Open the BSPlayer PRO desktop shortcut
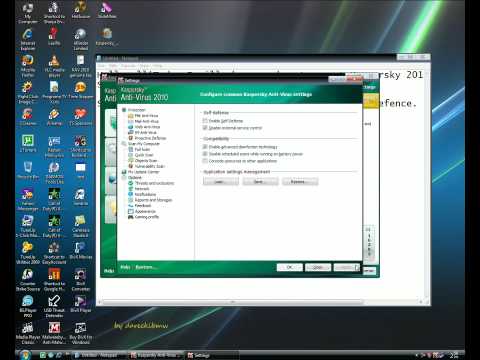Screen dimensions: 480x360 point(28,307)
